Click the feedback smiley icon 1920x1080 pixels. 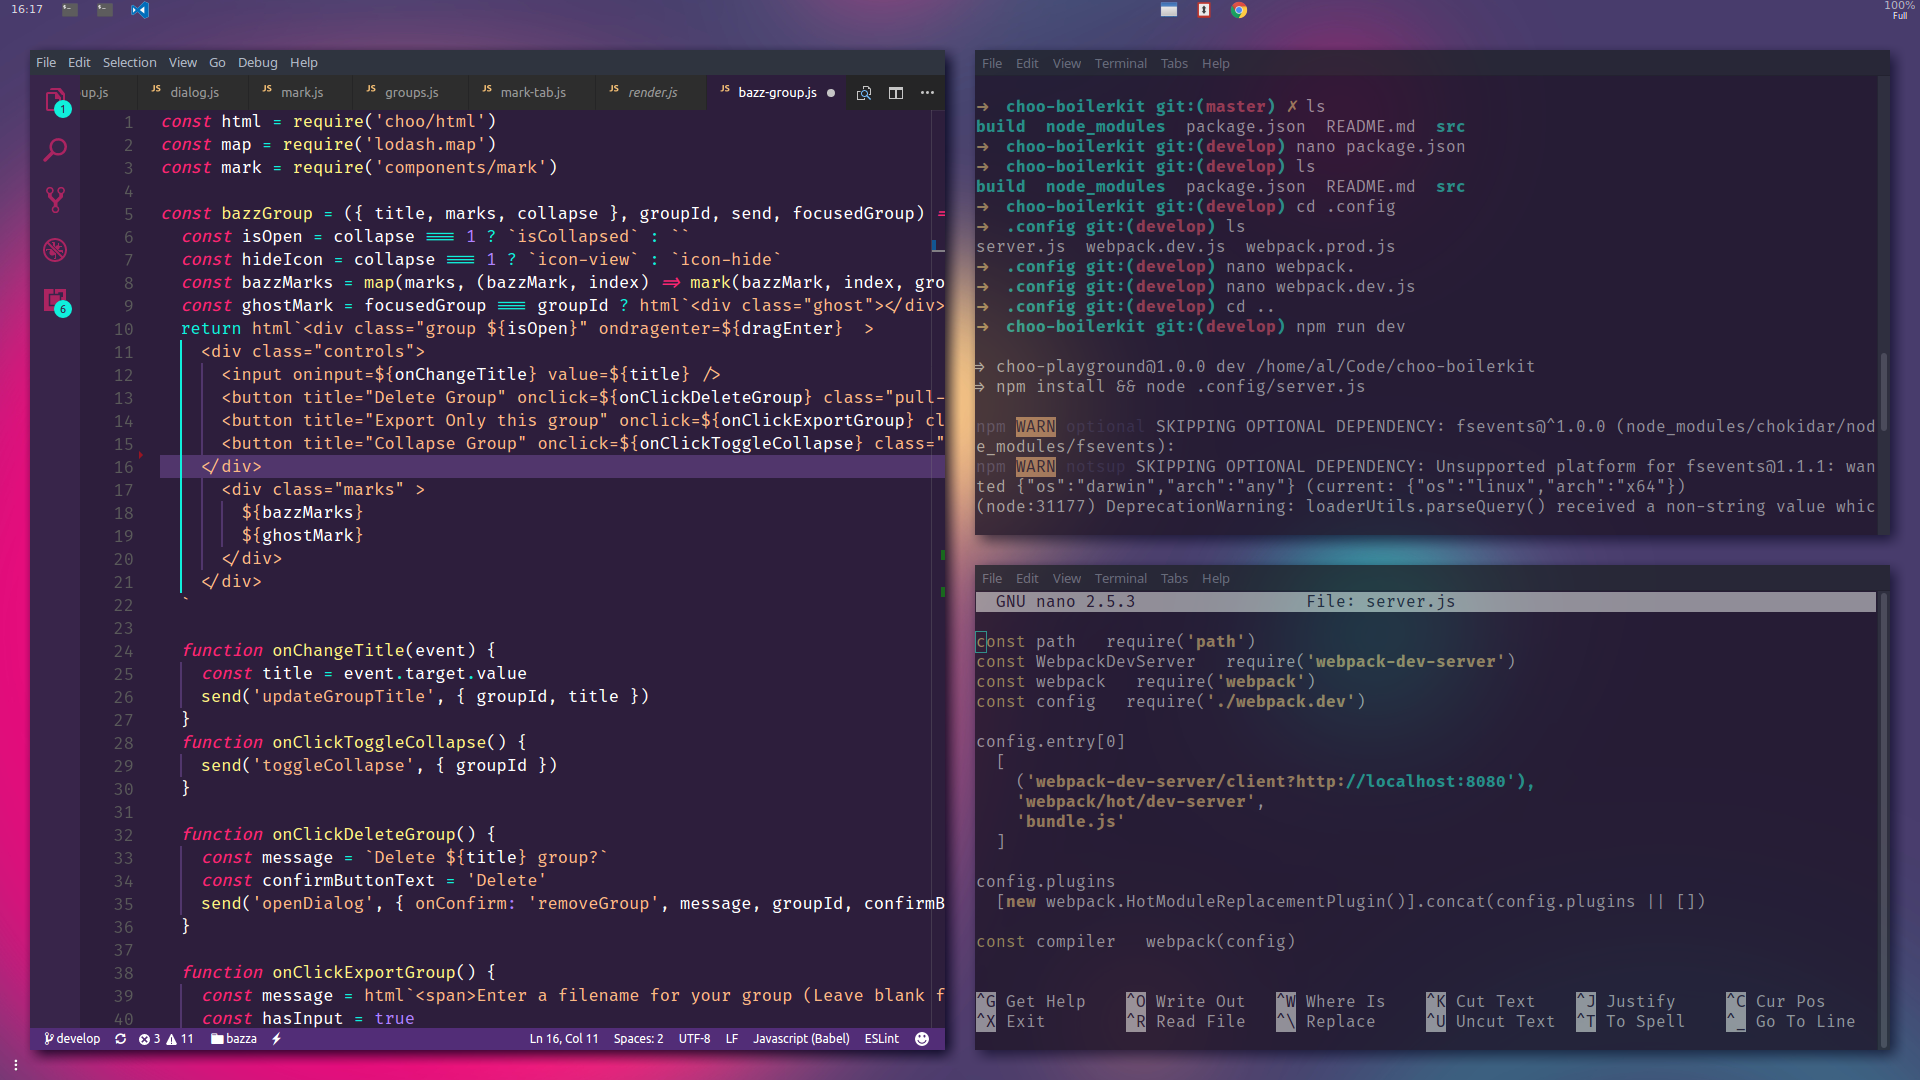pos(922,1039)
